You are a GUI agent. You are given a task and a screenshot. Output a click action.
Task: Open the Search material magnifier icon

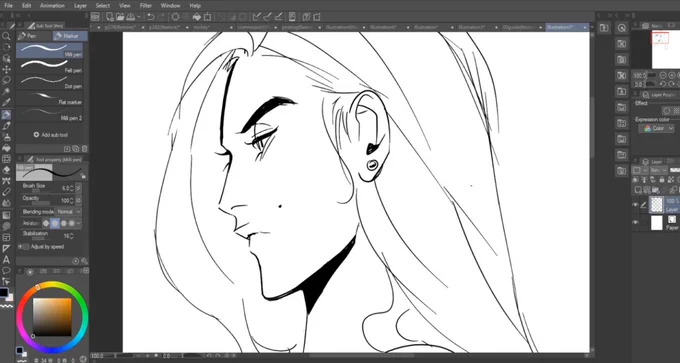pos(621,28)
